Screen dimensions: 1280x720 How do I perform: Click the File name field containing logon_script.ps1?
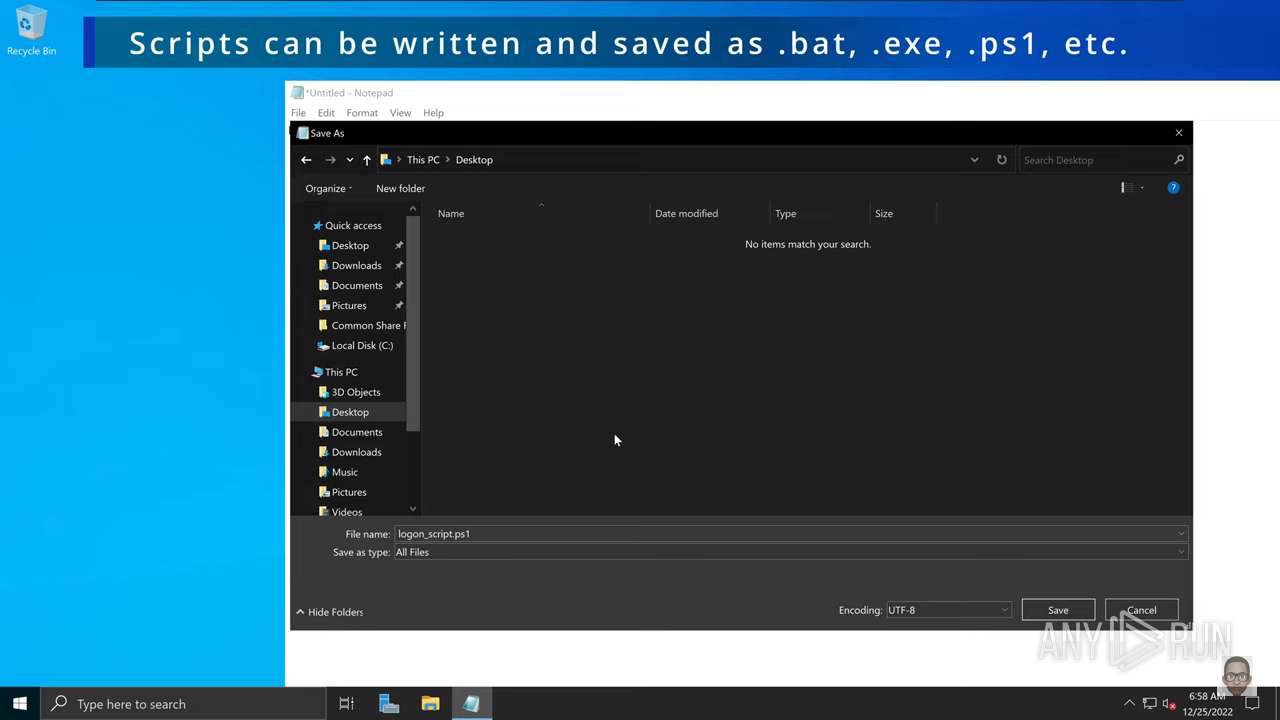click(790, 534)
